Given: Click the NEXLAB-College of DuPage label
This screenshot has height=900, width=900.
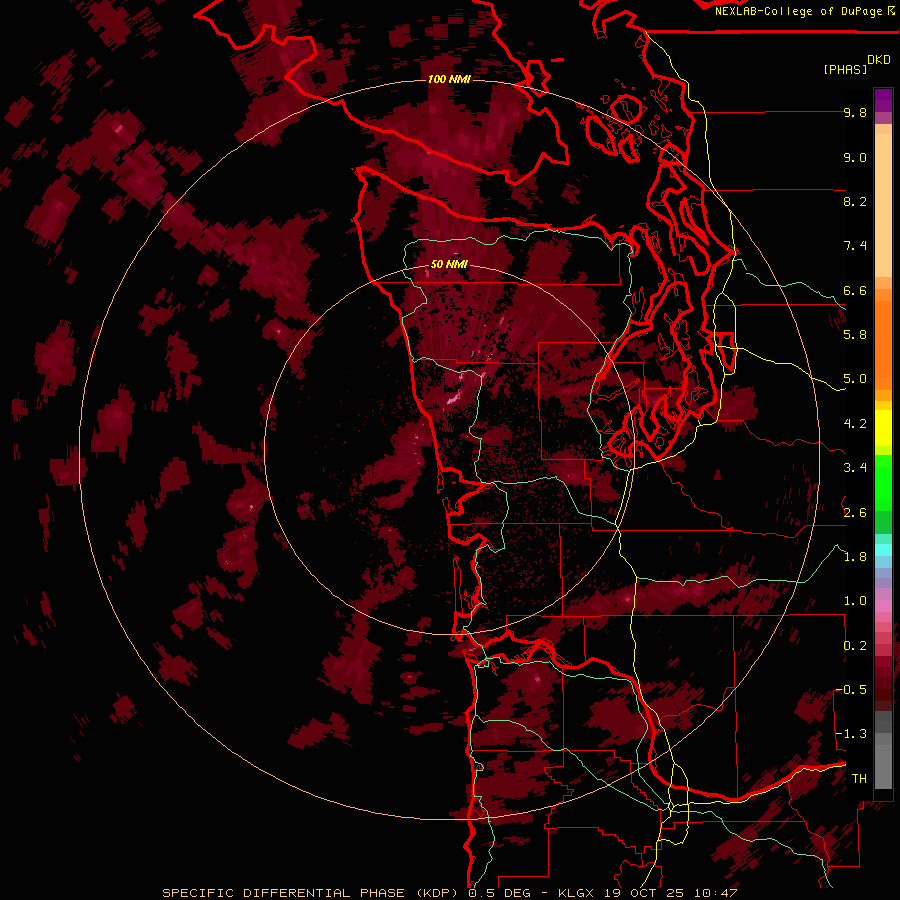Looking at the screenshot, I should (x=799, y=11).
